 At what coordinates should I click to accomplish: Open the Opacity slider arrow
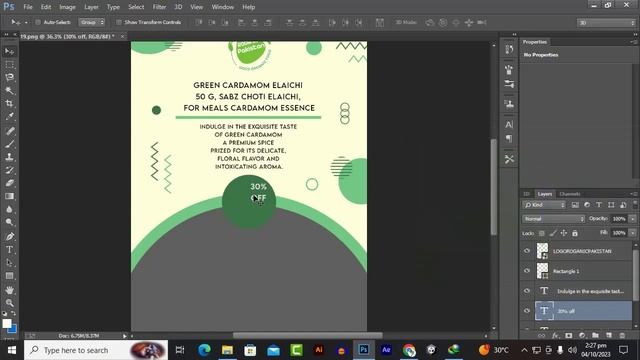632,219
